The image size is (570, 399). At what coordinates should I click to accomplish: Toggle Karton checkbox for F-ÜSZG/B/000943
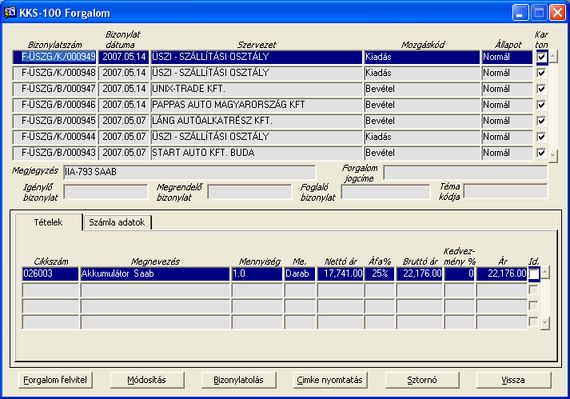pos(542,153)
